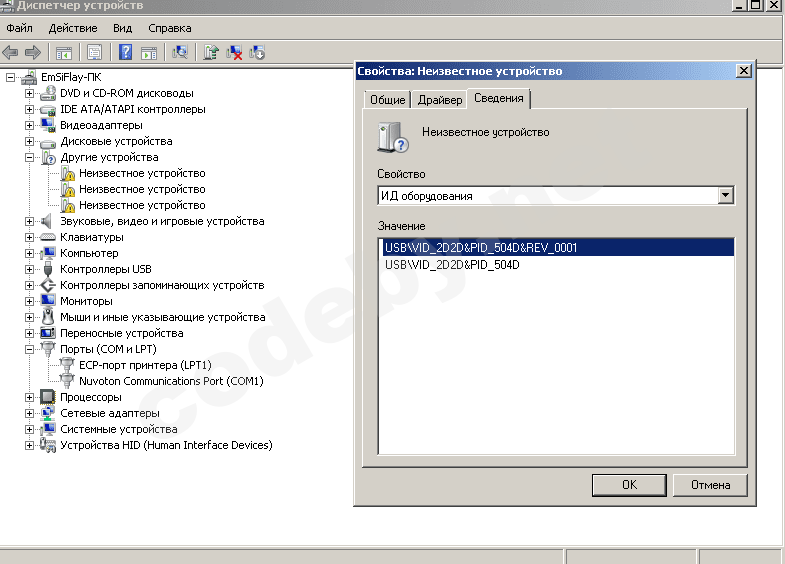The height and width of the screenshot is (564, 785).
Task: Open the Действие menu
Action: pyautogui.click(x=73, y=28)
